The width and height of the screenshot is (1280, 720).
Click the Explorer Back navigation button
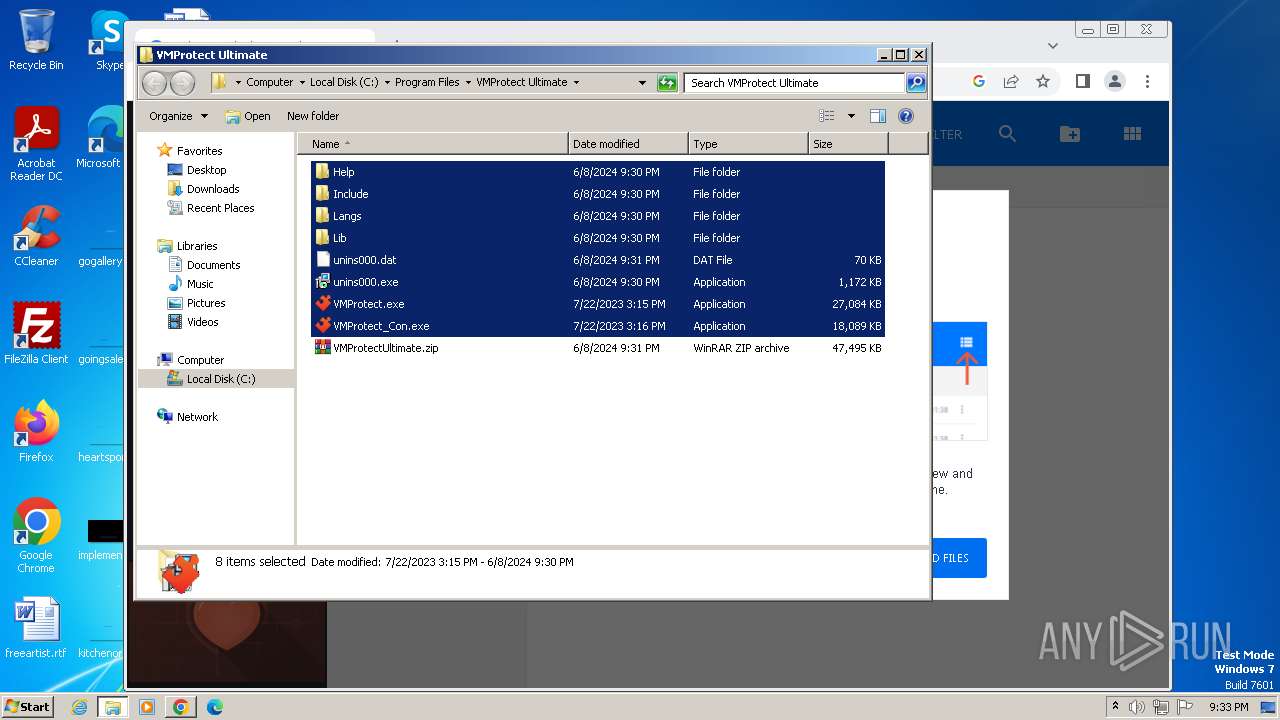pyautogui.click(x=154, y=83)
